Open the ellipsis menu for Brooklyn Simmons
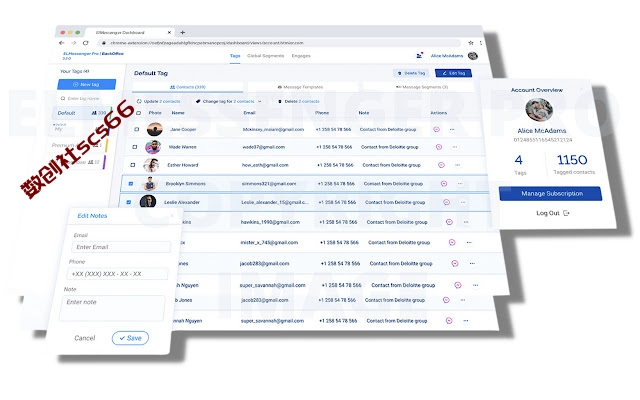The height and width of the screenshot is (400, 640). point(460,184)
